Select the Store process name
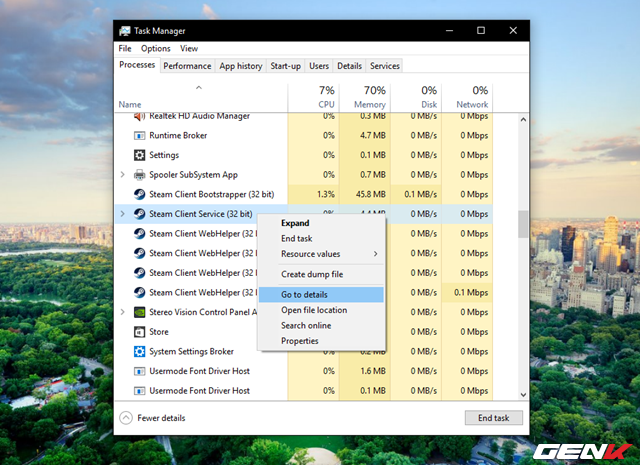 [159, 332]
